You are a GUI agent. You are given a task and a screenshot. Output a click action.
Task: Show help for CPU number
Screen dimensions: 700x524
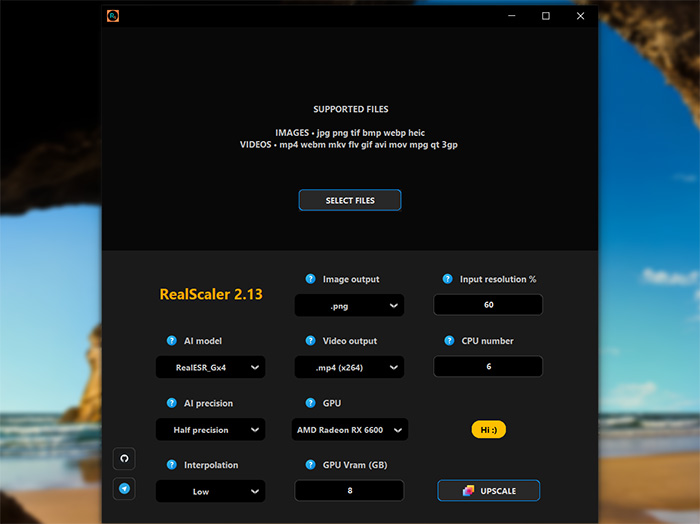[449, 341]
